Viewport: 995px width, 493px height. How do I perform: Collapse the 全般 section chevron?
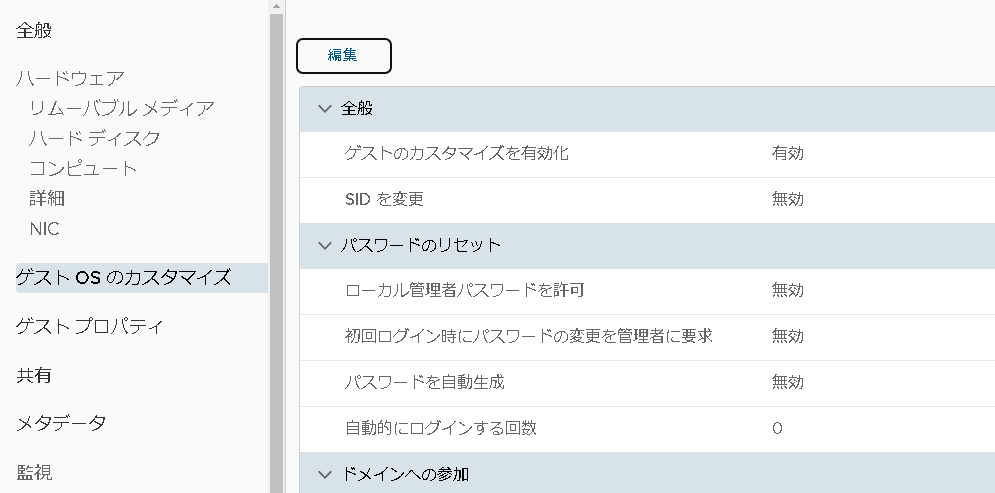click(325, 108)
